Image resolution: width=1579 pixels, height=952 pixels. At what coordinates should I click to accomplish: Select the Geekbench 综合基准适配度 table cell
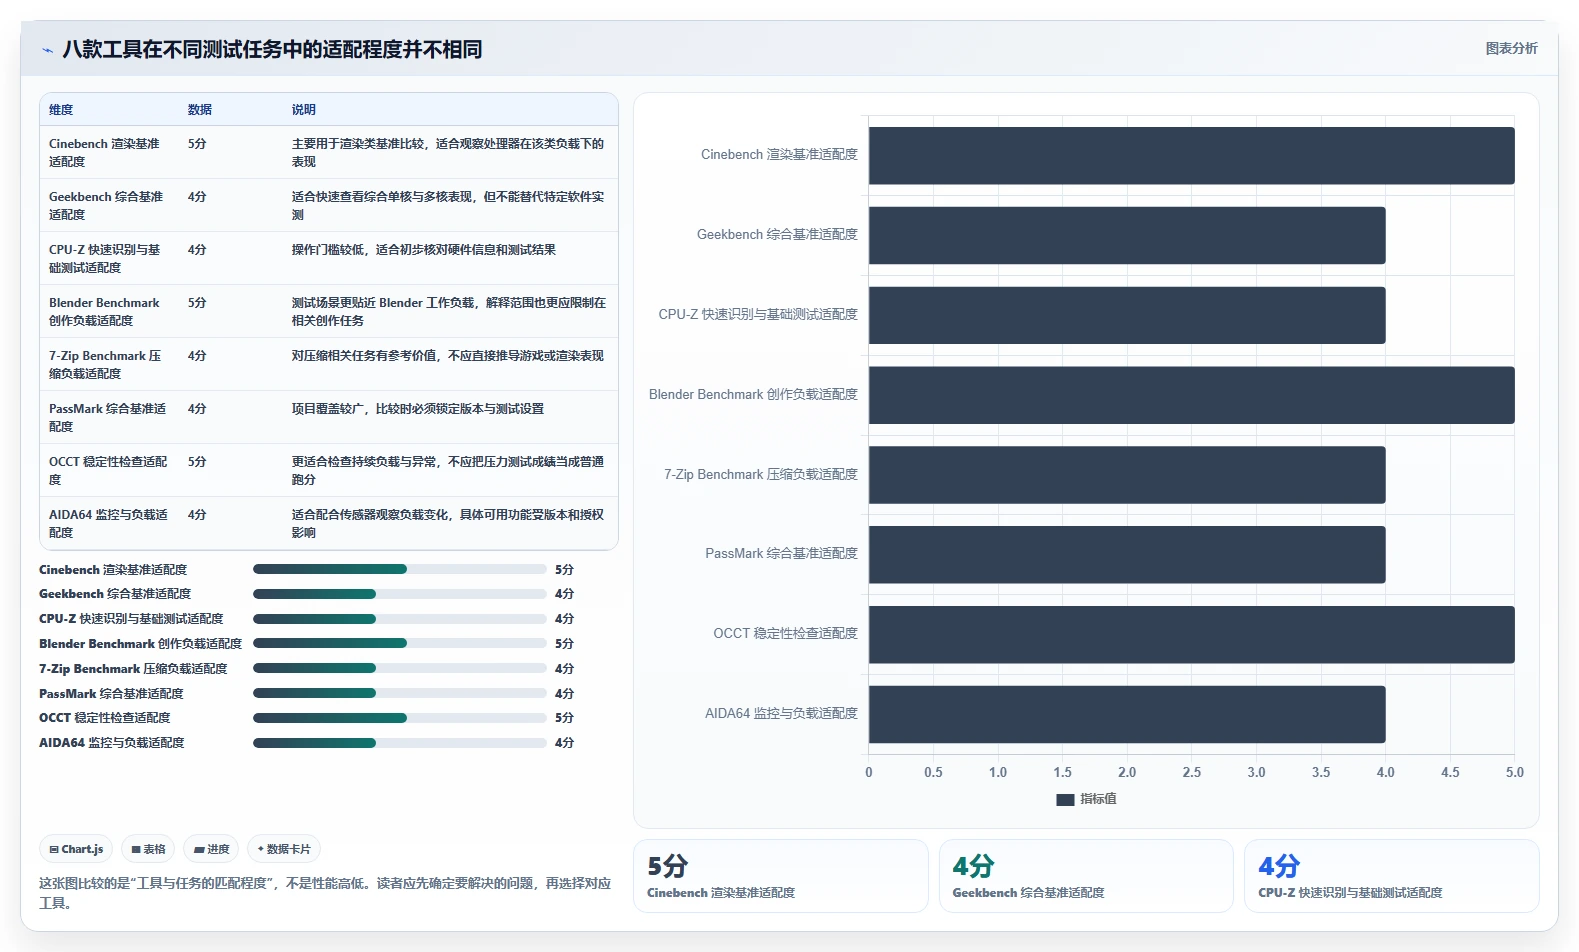(108, 205)
